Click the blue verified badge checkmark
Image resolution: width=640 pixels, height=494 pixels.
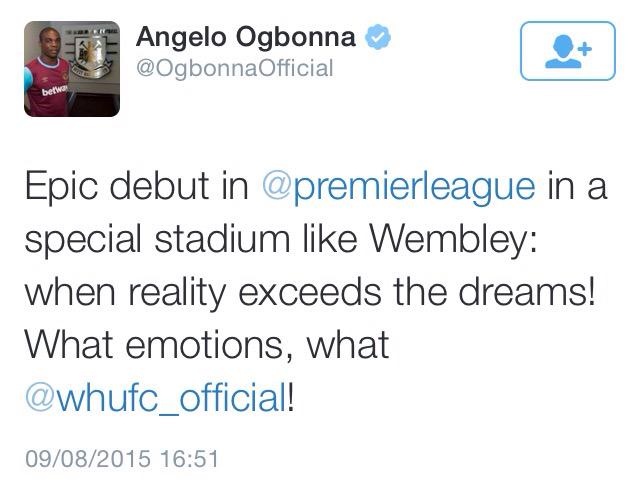[x=378, y=37]
